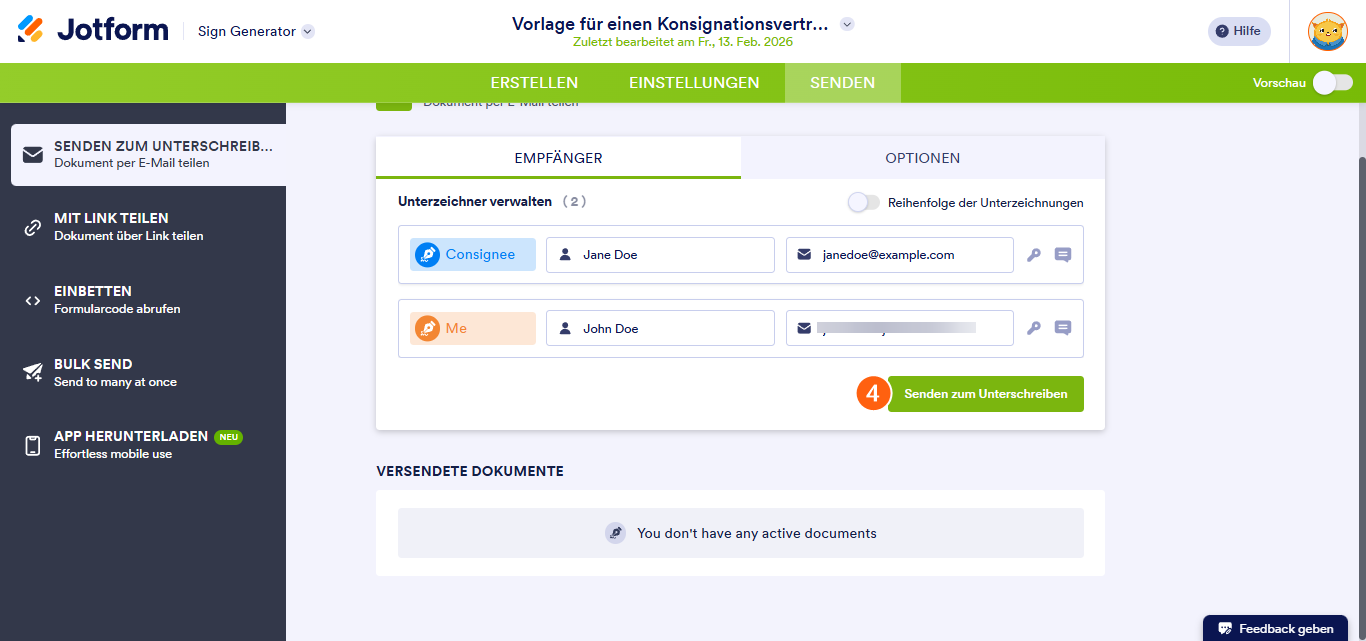1366x641 pixels.
Task: Click the message icon next to janedoe@example.com
Action: pyautogui.click(x=1062, y=254)
